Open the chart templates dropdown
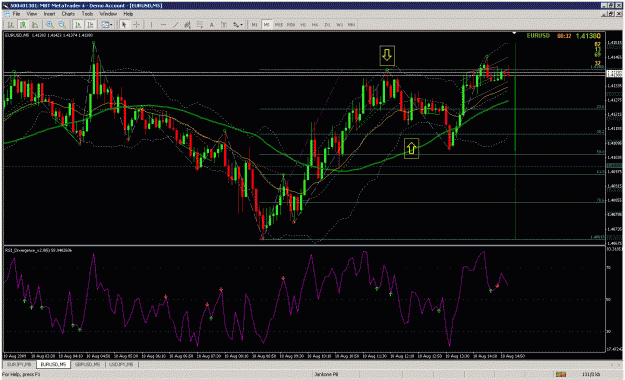 [x=106, y=25]
